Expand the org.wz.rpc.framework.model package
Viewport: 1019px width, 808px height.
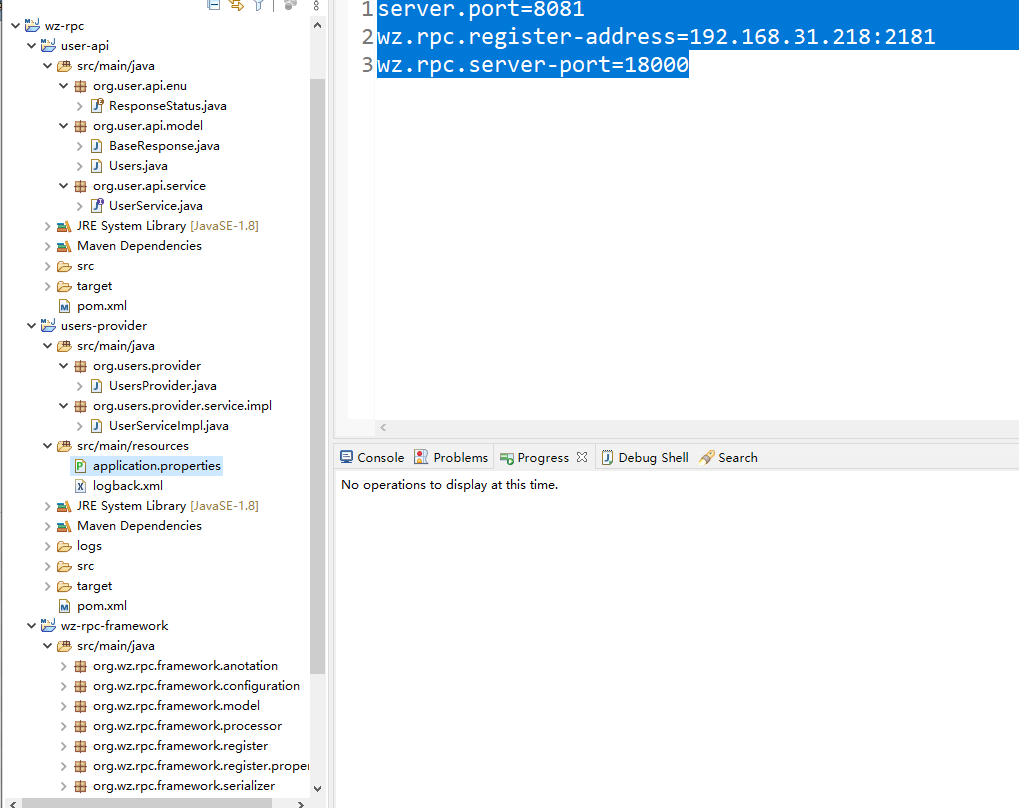point(63,706)
